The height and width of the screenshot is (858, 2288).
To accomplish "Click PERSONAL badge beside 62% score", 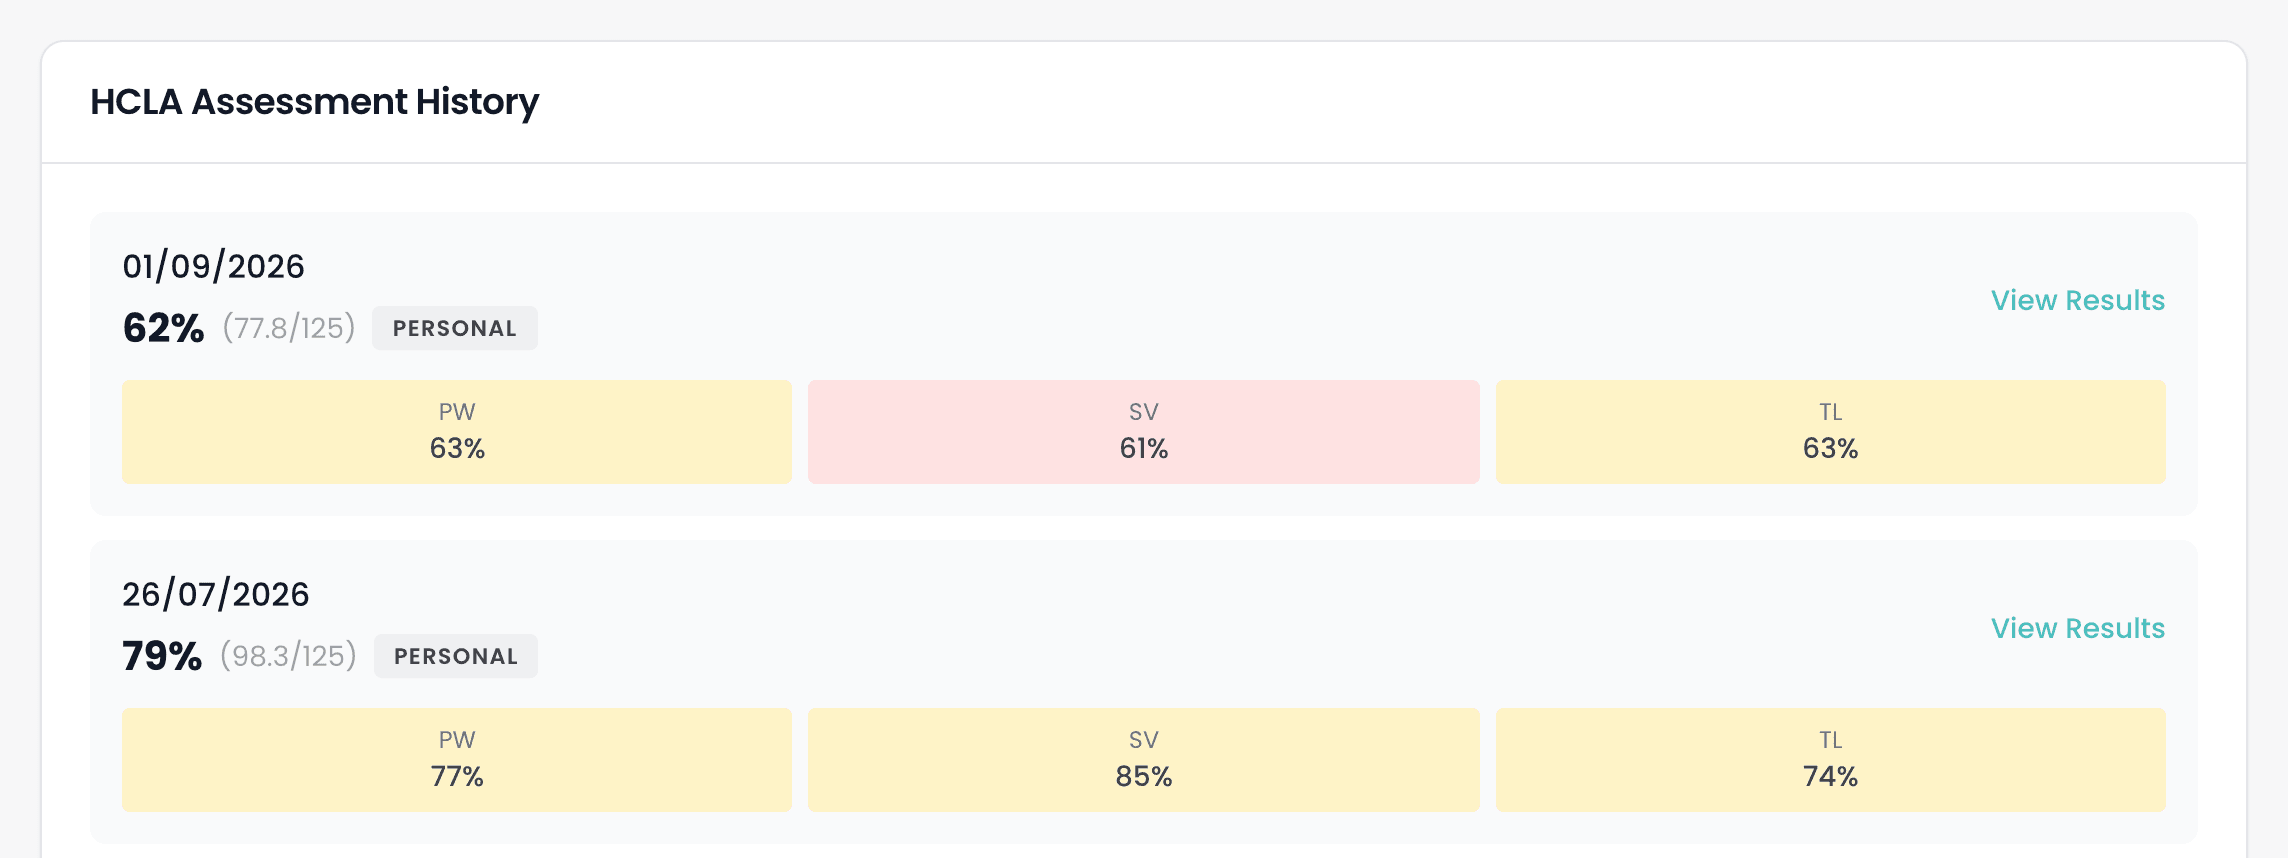I will pos(455,328).
